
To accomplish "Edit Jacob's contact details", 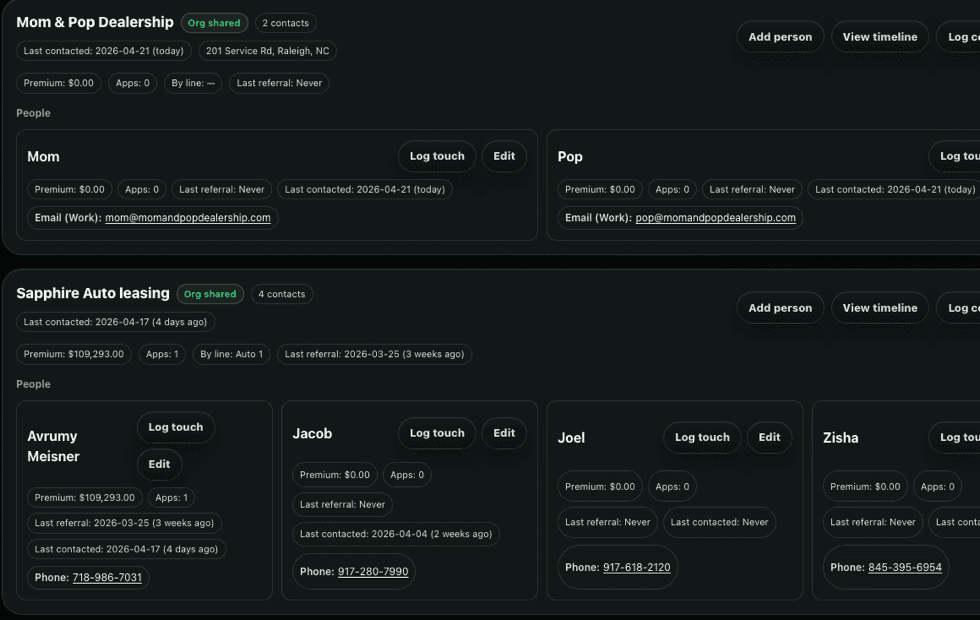I will tap(503, 433).
